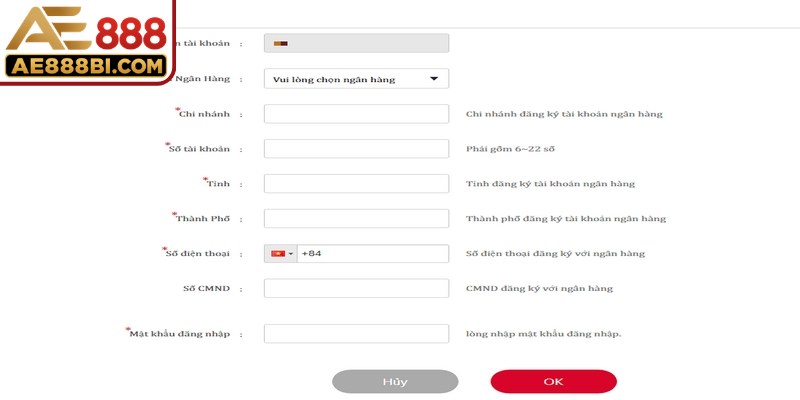Open the bank selection dropdown

tap(356, 79)
